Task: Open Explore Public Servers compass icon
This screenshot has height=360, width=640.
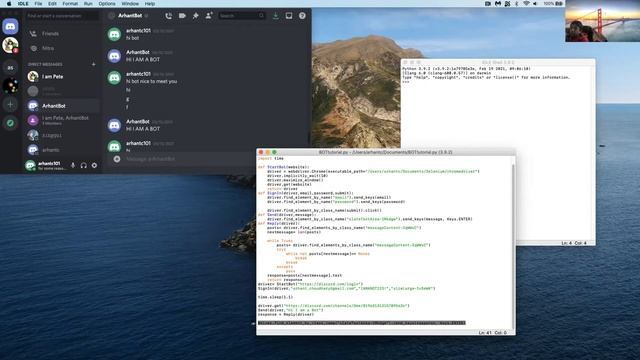Action: click(10, 123)
